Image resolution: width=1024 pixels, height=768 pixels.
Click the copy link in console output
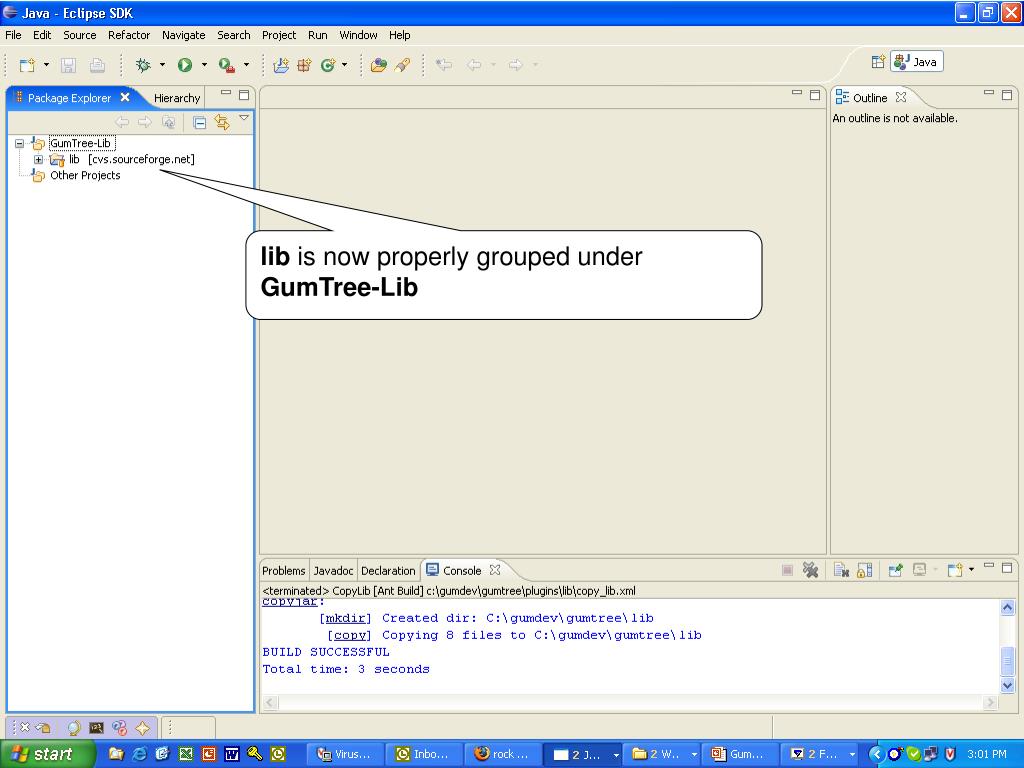[x=349, y=635]
